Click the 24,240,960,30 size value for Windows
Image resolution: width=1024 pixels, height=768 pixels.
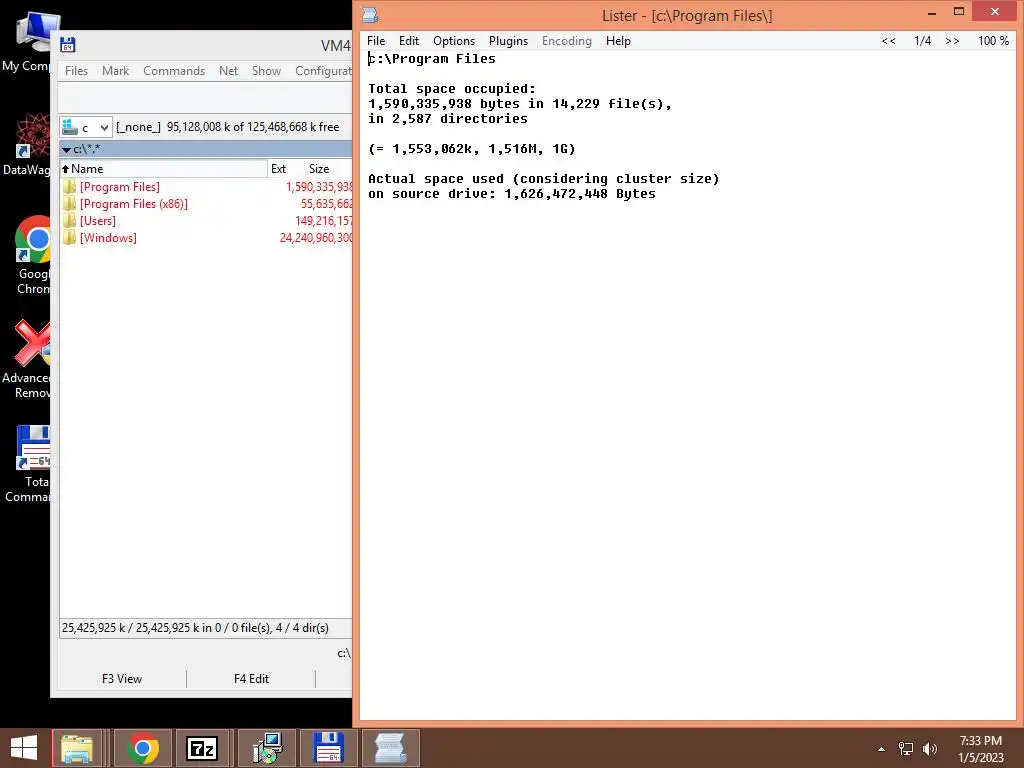coord(316,238)
